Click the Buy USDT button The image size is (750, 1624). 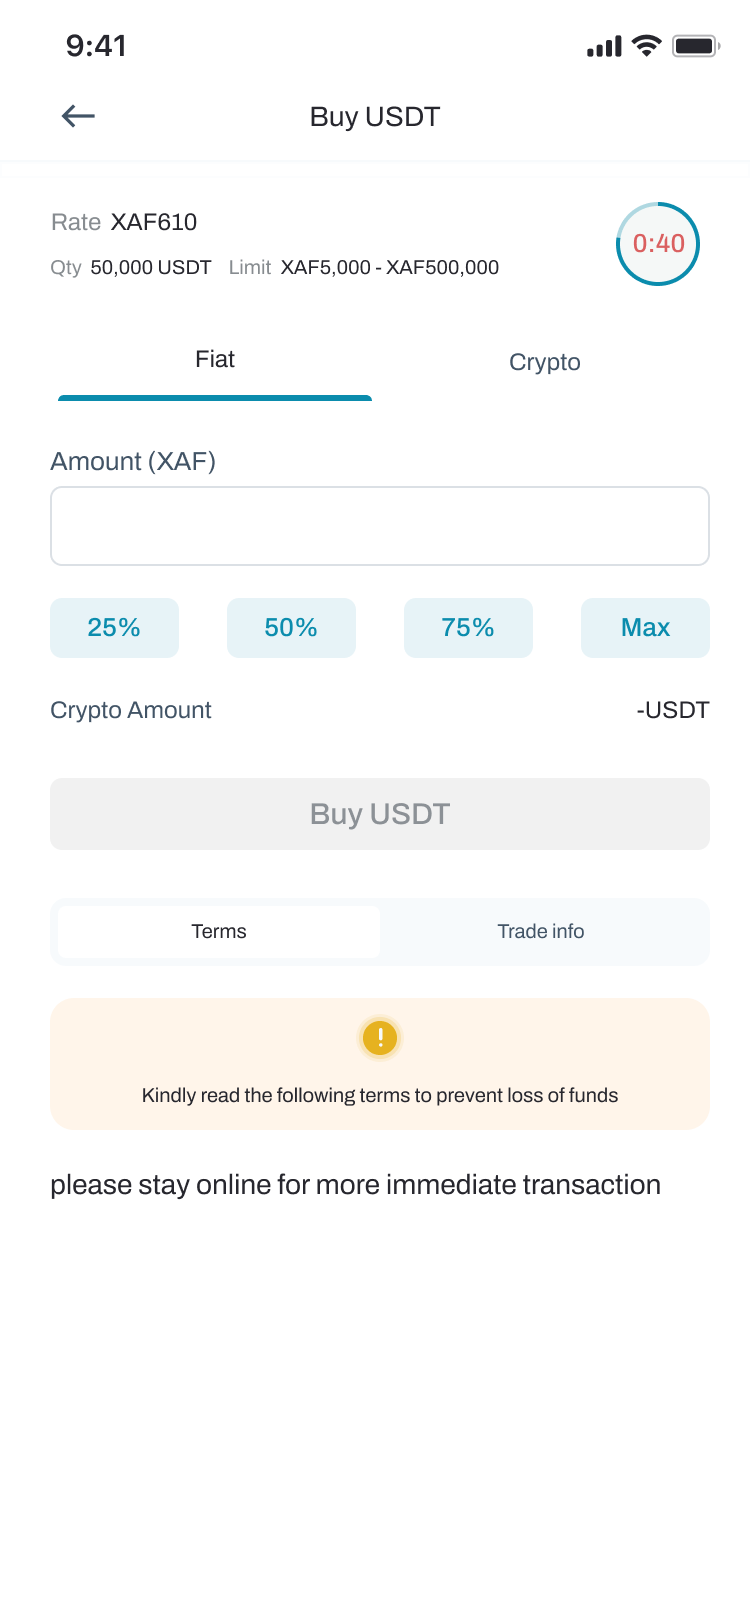[380, 814]
